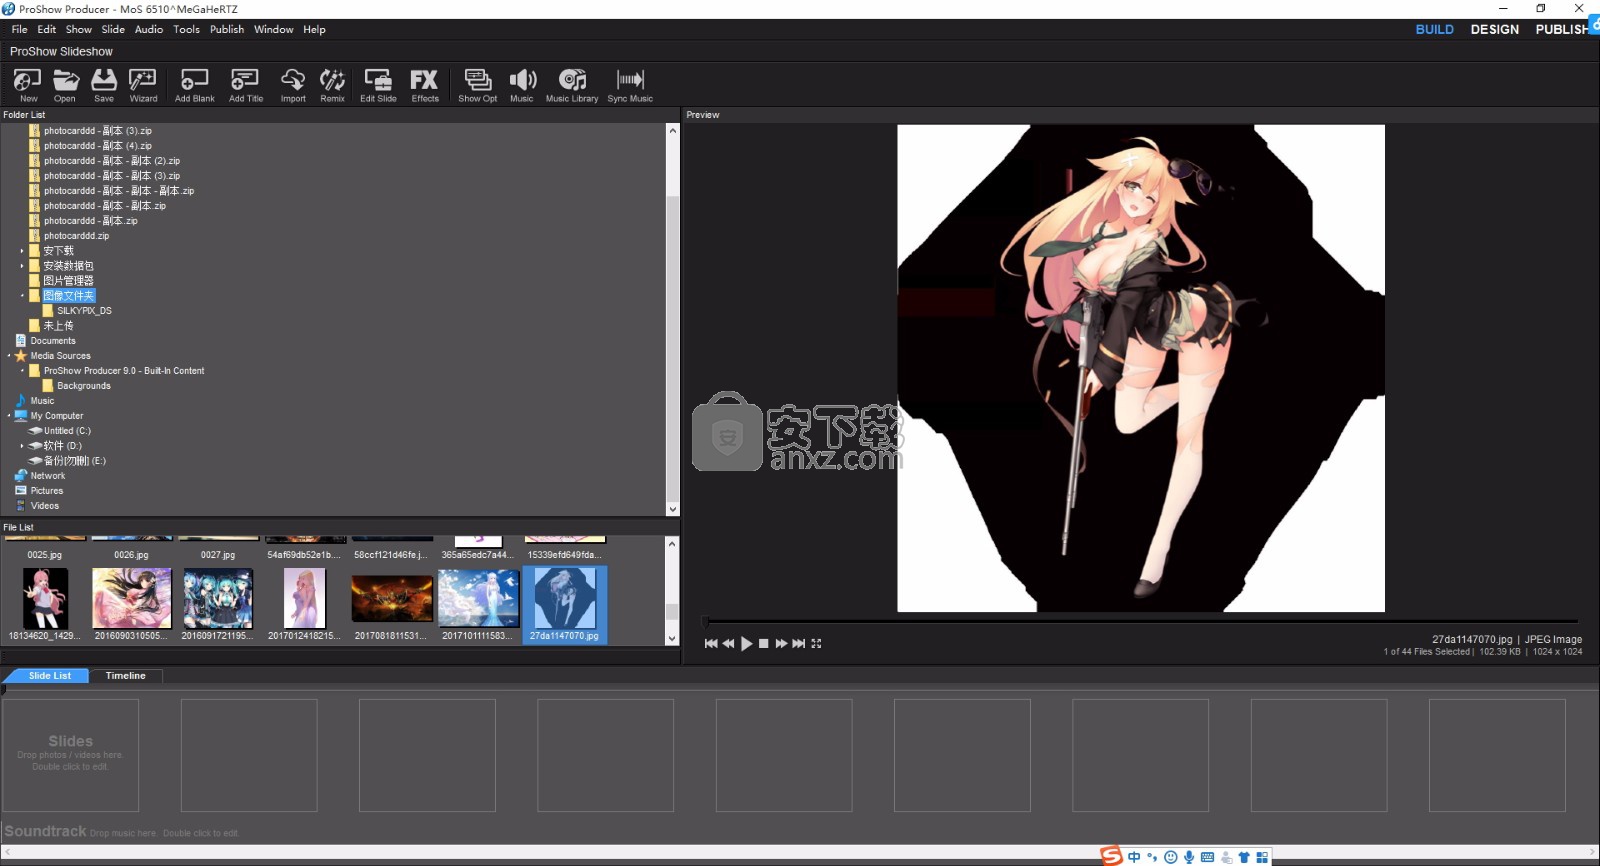
Task: Click Sogou input method tray icon
Action: 1111,856
